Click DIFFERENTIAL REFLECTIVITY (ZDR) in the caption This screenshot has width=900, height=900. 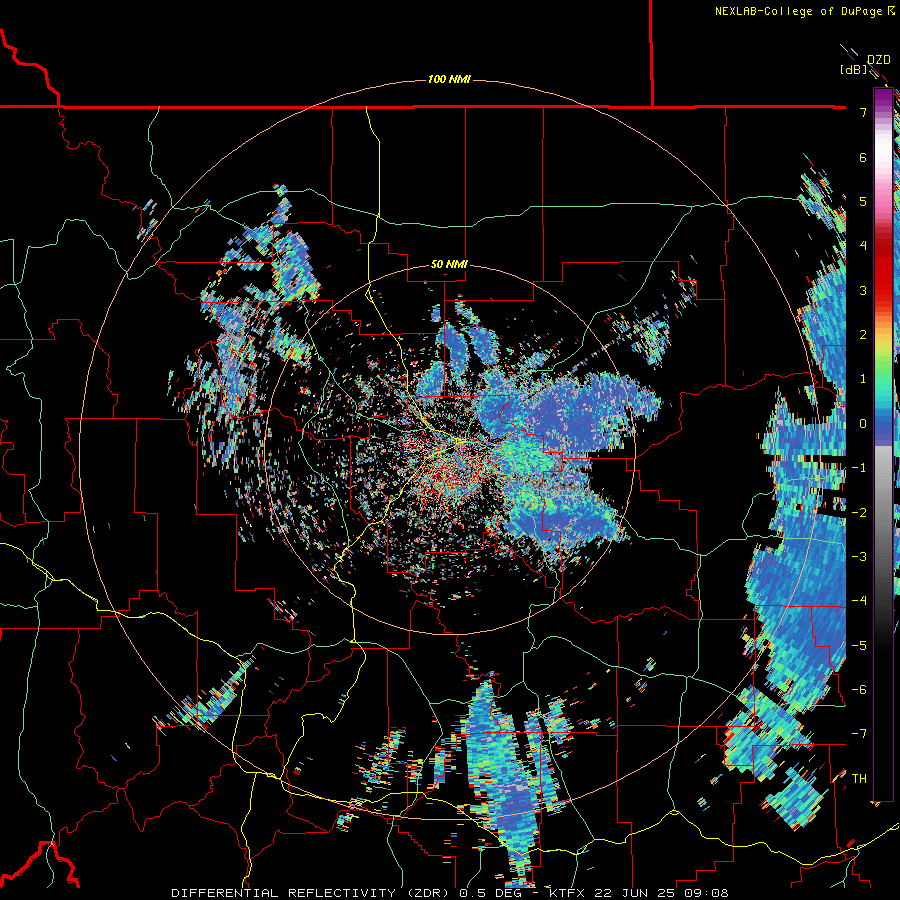[312, 893]
